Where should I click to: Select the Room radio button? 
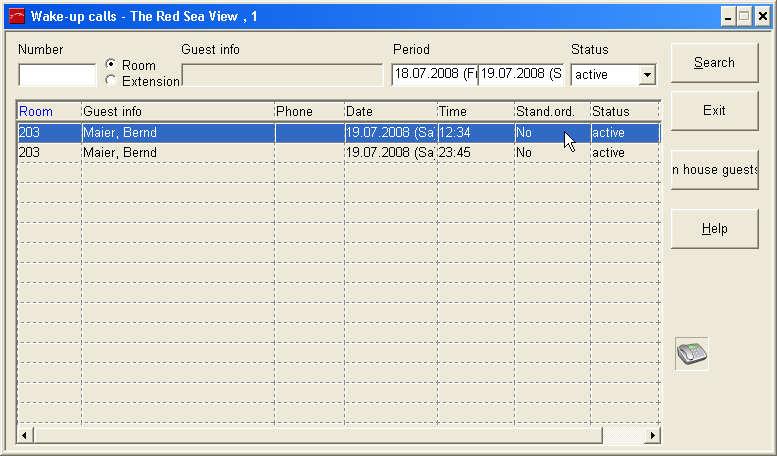[111, 65]
